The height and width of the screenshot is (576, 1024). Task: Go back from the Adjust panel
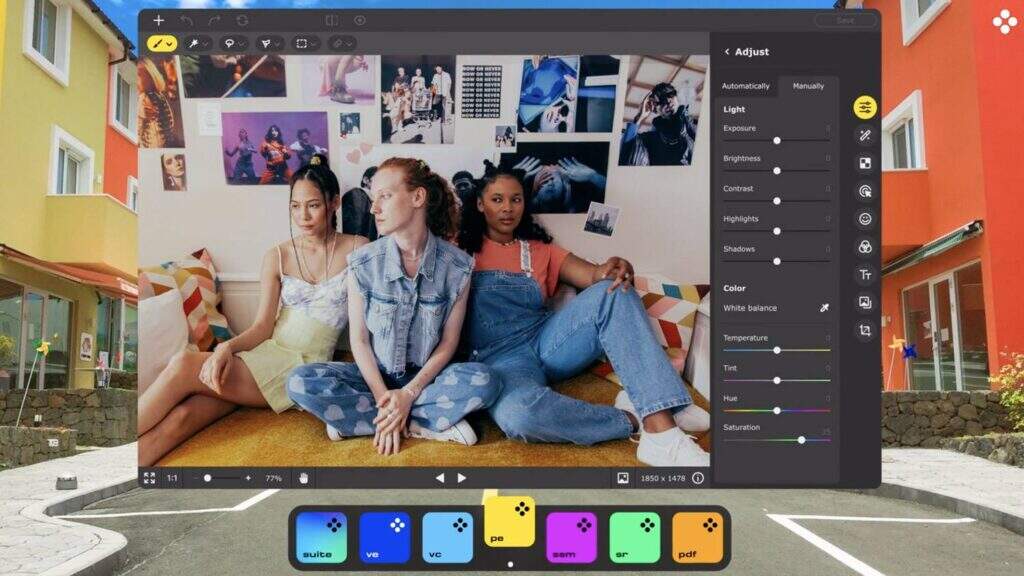click(727, 52)
